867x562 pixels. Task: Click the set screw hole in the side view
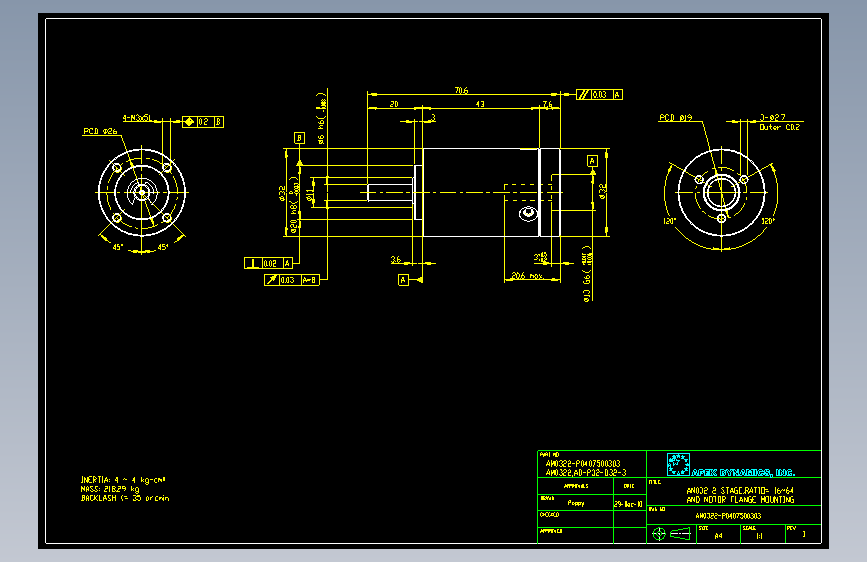529,212
